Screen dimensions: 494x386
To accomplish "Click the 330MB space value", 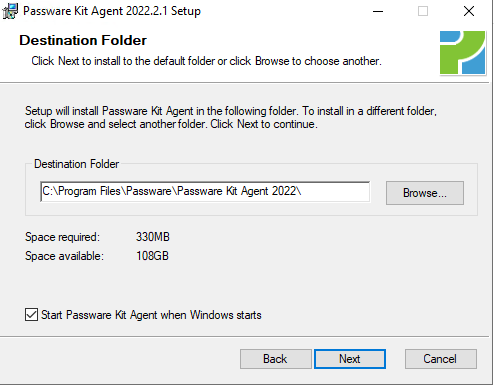I will coord(153,237).
